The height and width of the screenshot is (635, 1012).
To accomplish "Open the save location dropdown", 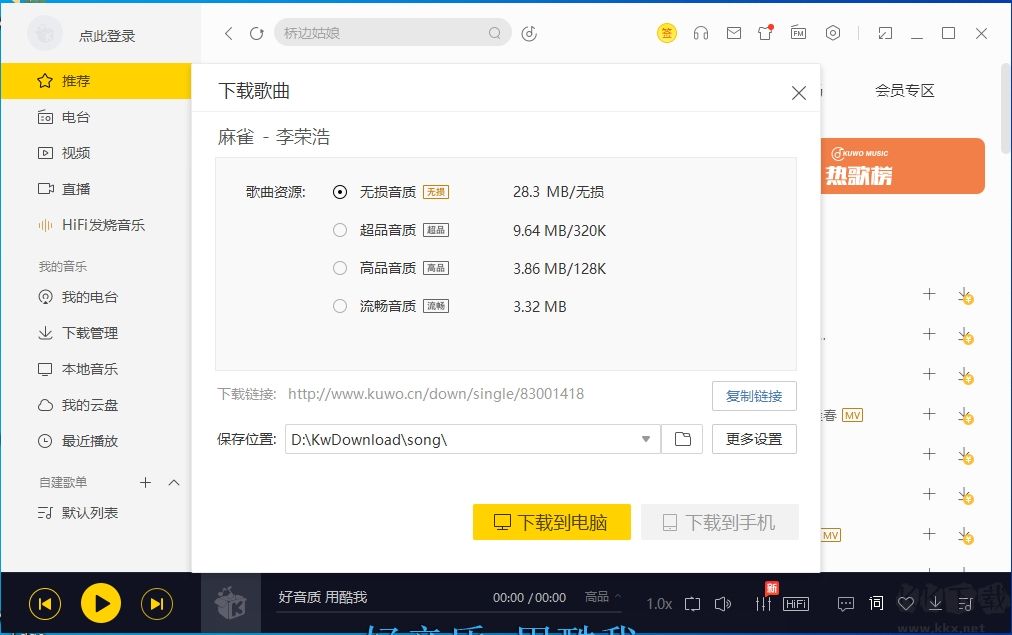I will (645, 439).
